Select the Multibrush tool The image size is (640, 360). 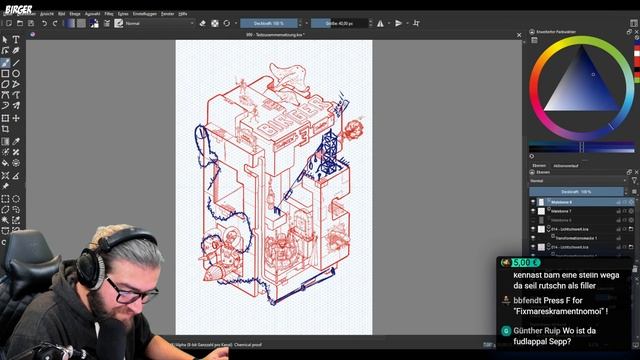pyautogui.click(x=16, y=105)
